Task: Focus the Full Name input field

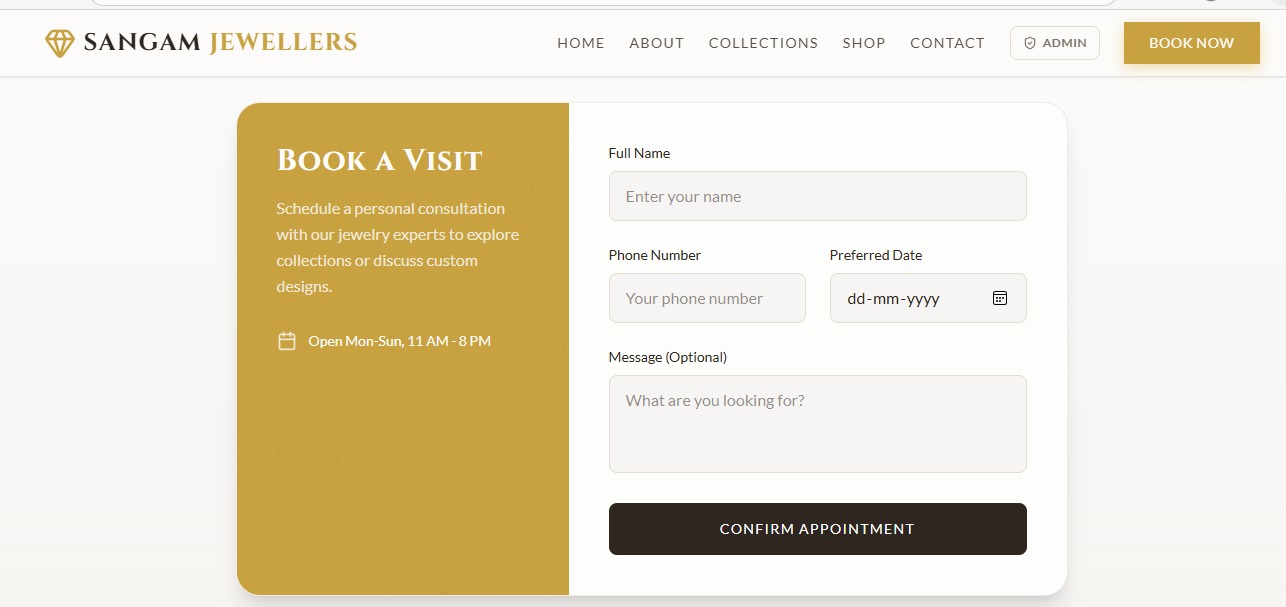Action: click(817, 196)
